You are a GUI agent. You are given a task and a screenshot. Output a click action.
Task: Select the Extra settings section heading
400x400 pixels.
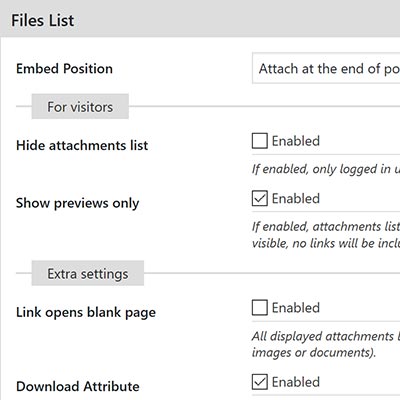click(88, 273)
